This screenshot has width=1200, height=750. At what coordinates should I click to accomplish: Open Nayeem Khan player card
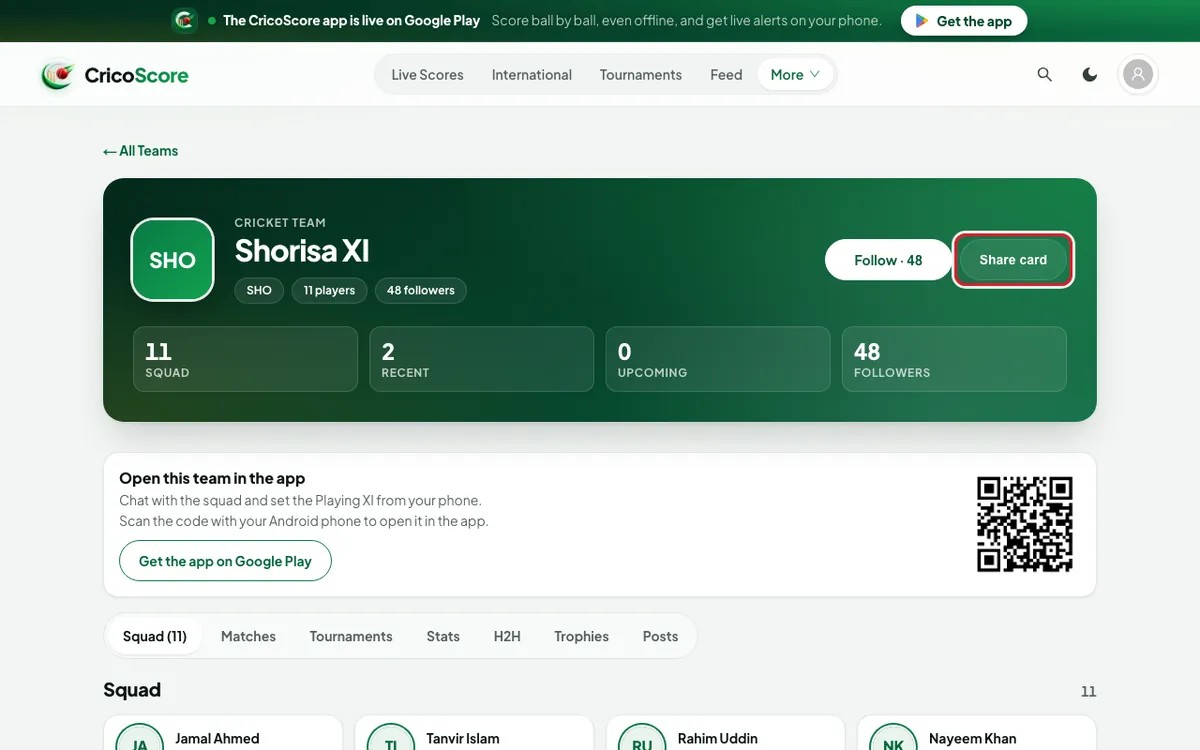click(x=977, y=733)
